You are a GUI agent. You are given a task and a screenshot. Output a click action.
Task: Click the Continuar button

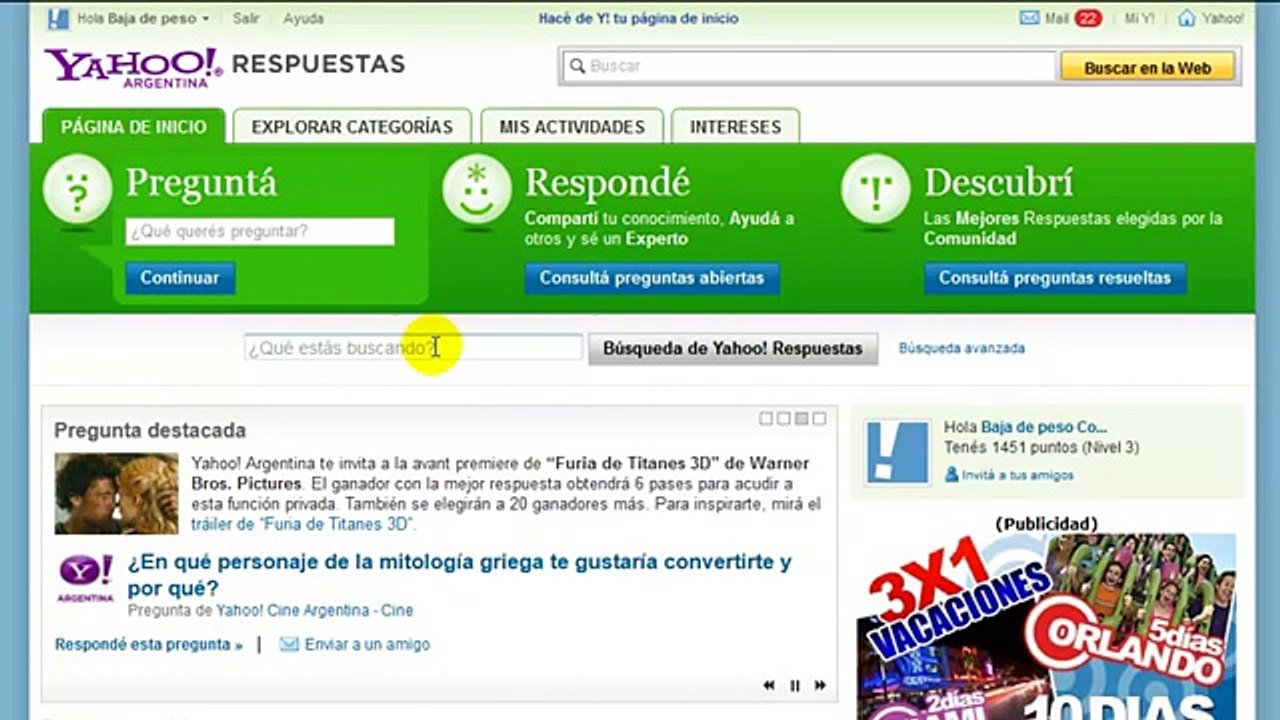point(180,278)
